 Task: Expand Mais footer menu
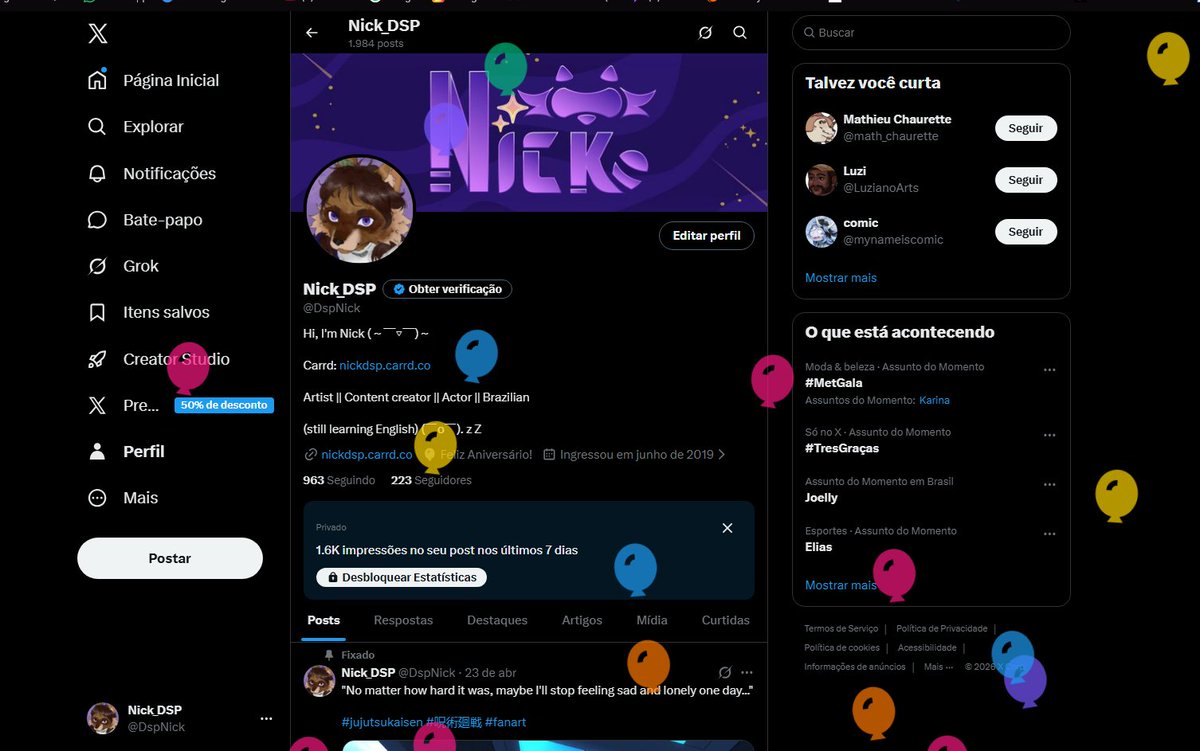(x=938, y=667)
